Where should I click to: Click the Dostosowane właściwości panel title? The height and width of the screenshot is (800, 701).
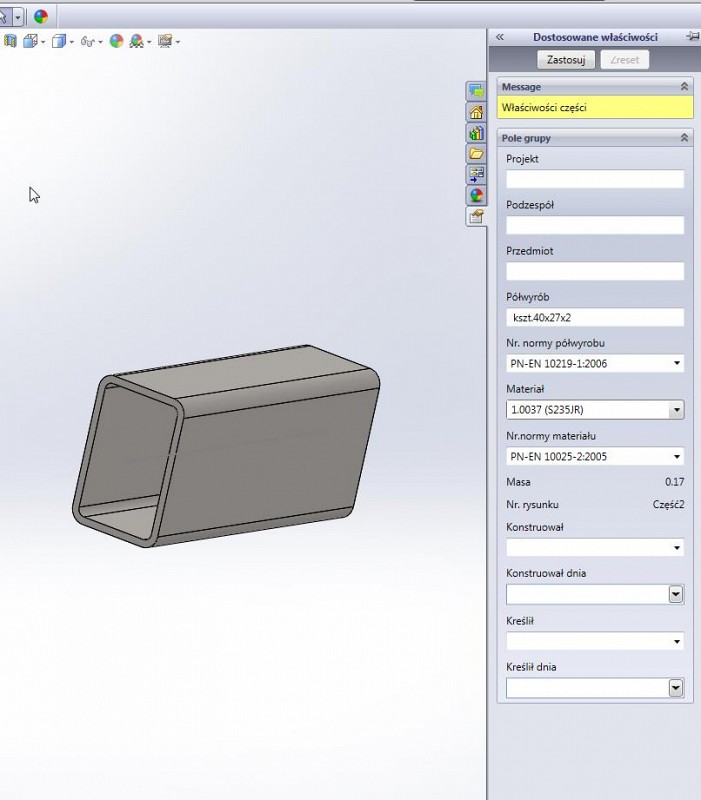pyautogui.click(x=595, y=37)
